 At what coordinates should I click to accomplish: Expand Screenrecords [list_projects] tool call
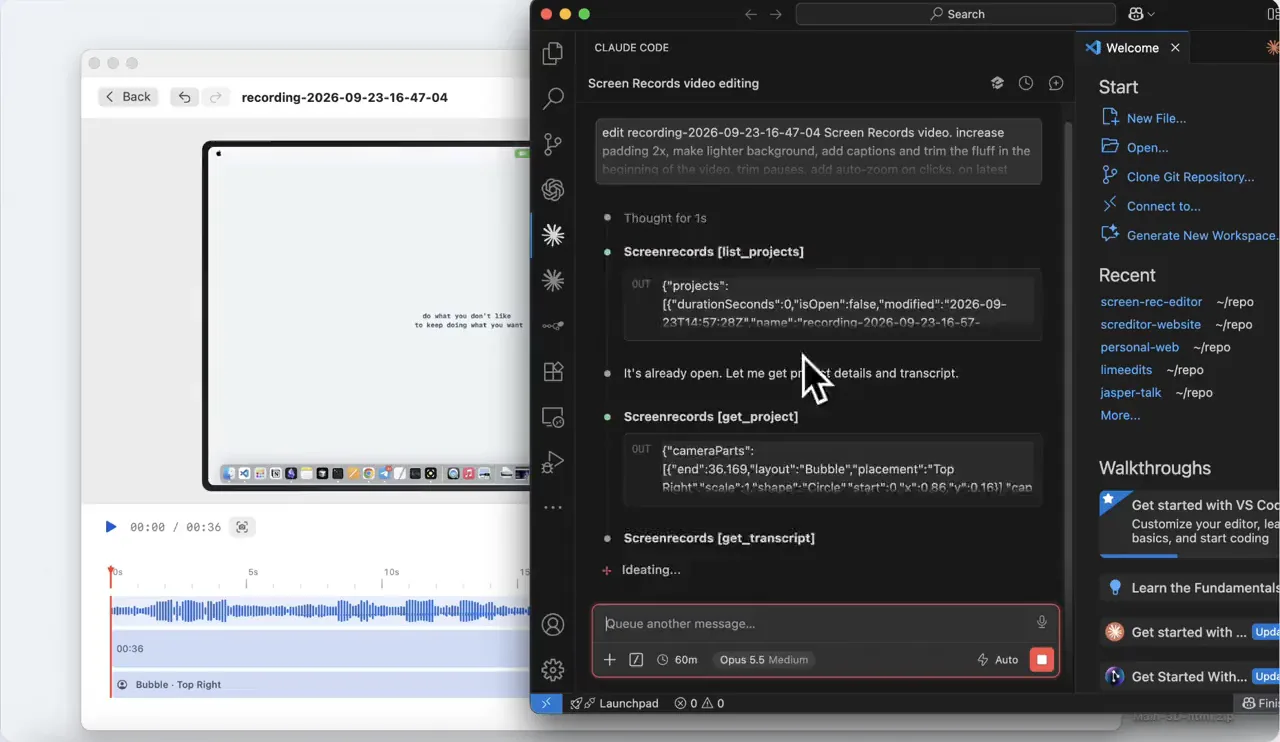(713, 252)
